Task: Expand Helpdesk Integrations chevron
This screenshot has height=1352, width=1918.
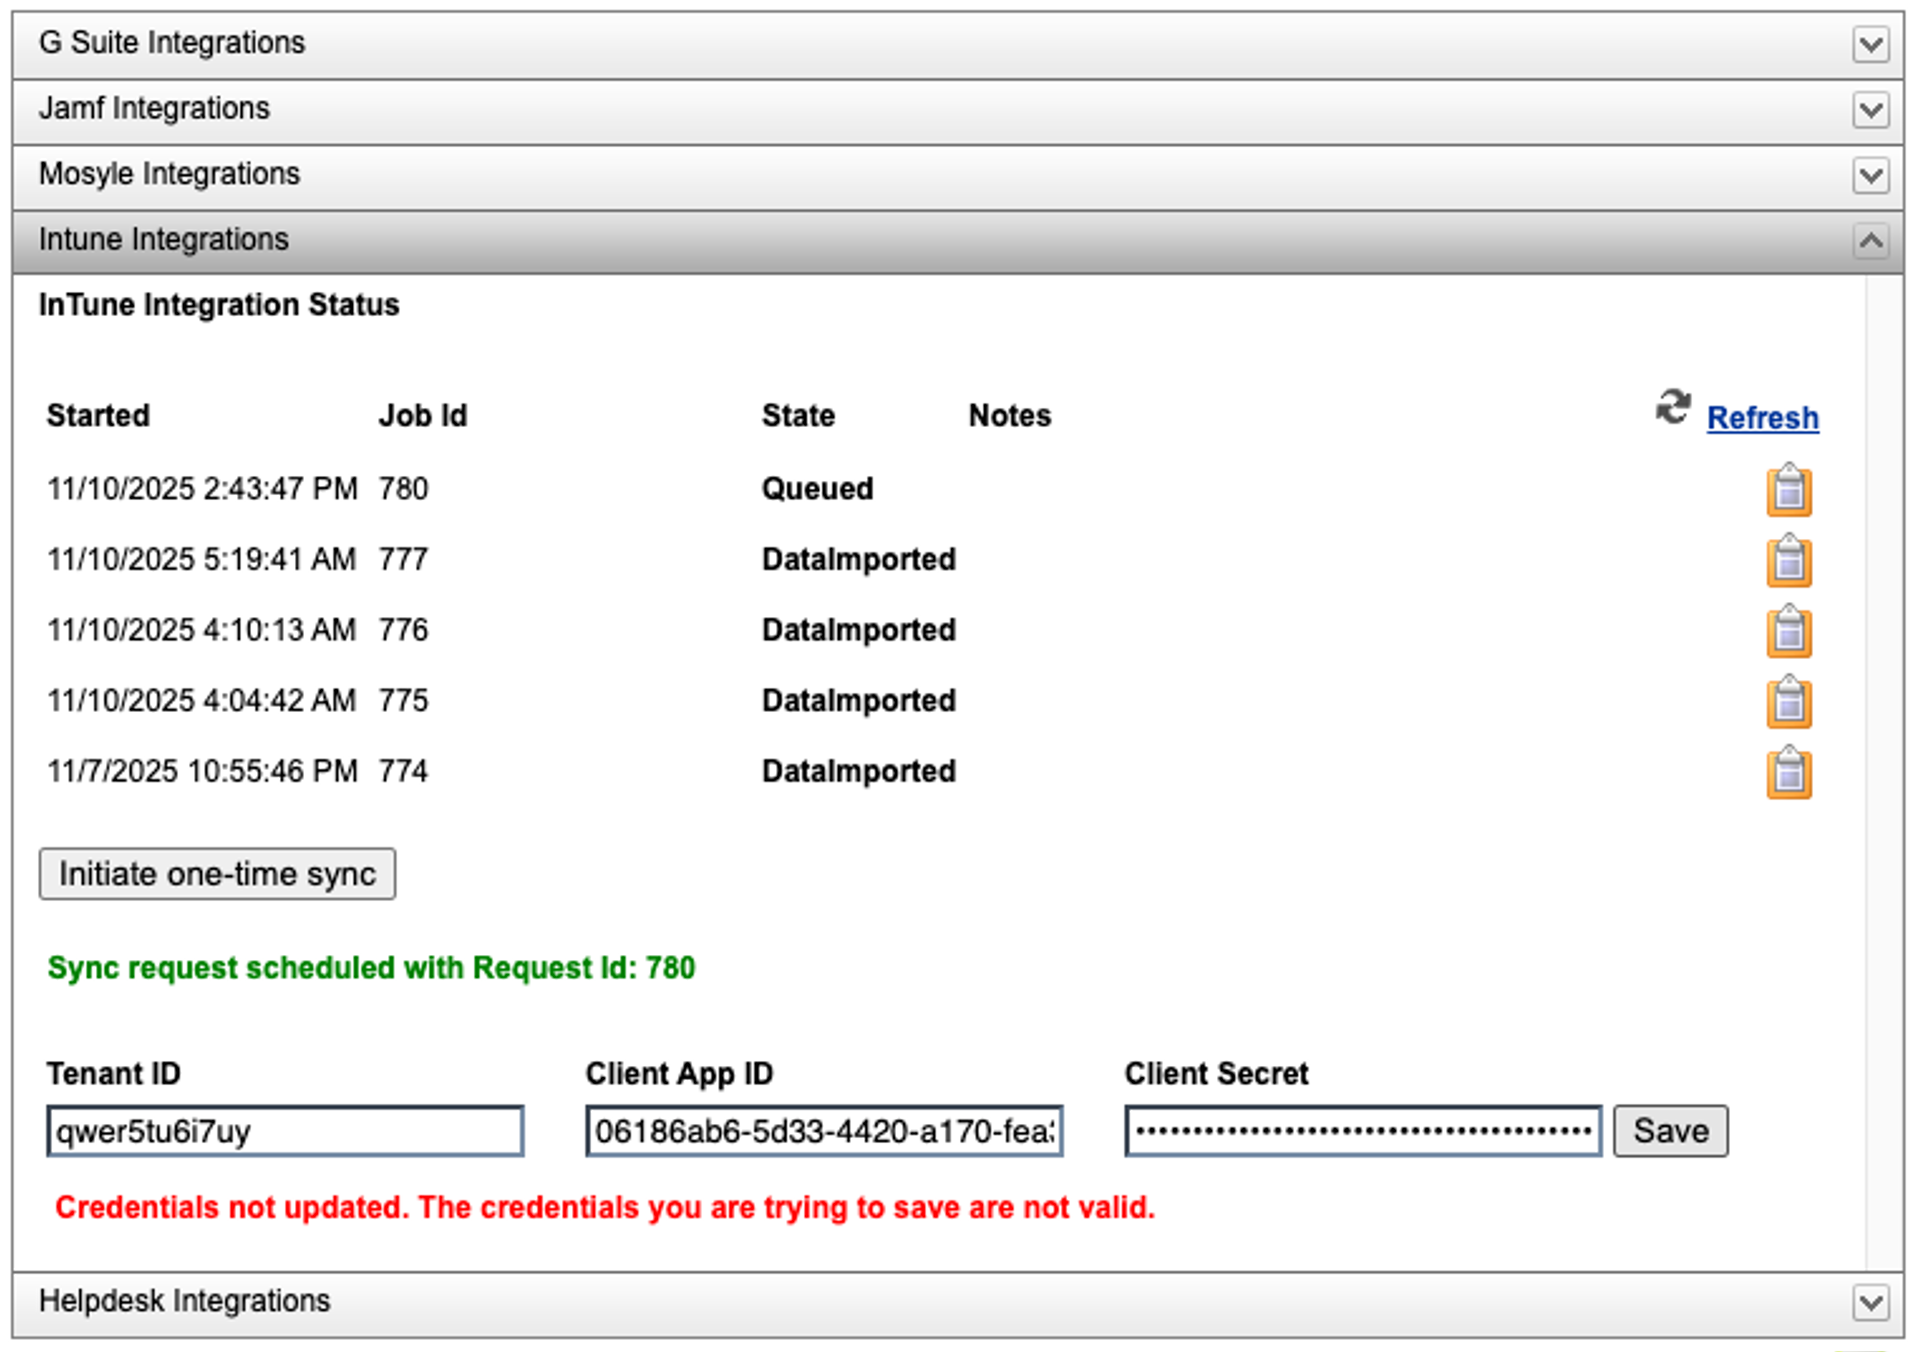Action: pyautogui.click(x=1870, y=1303)
